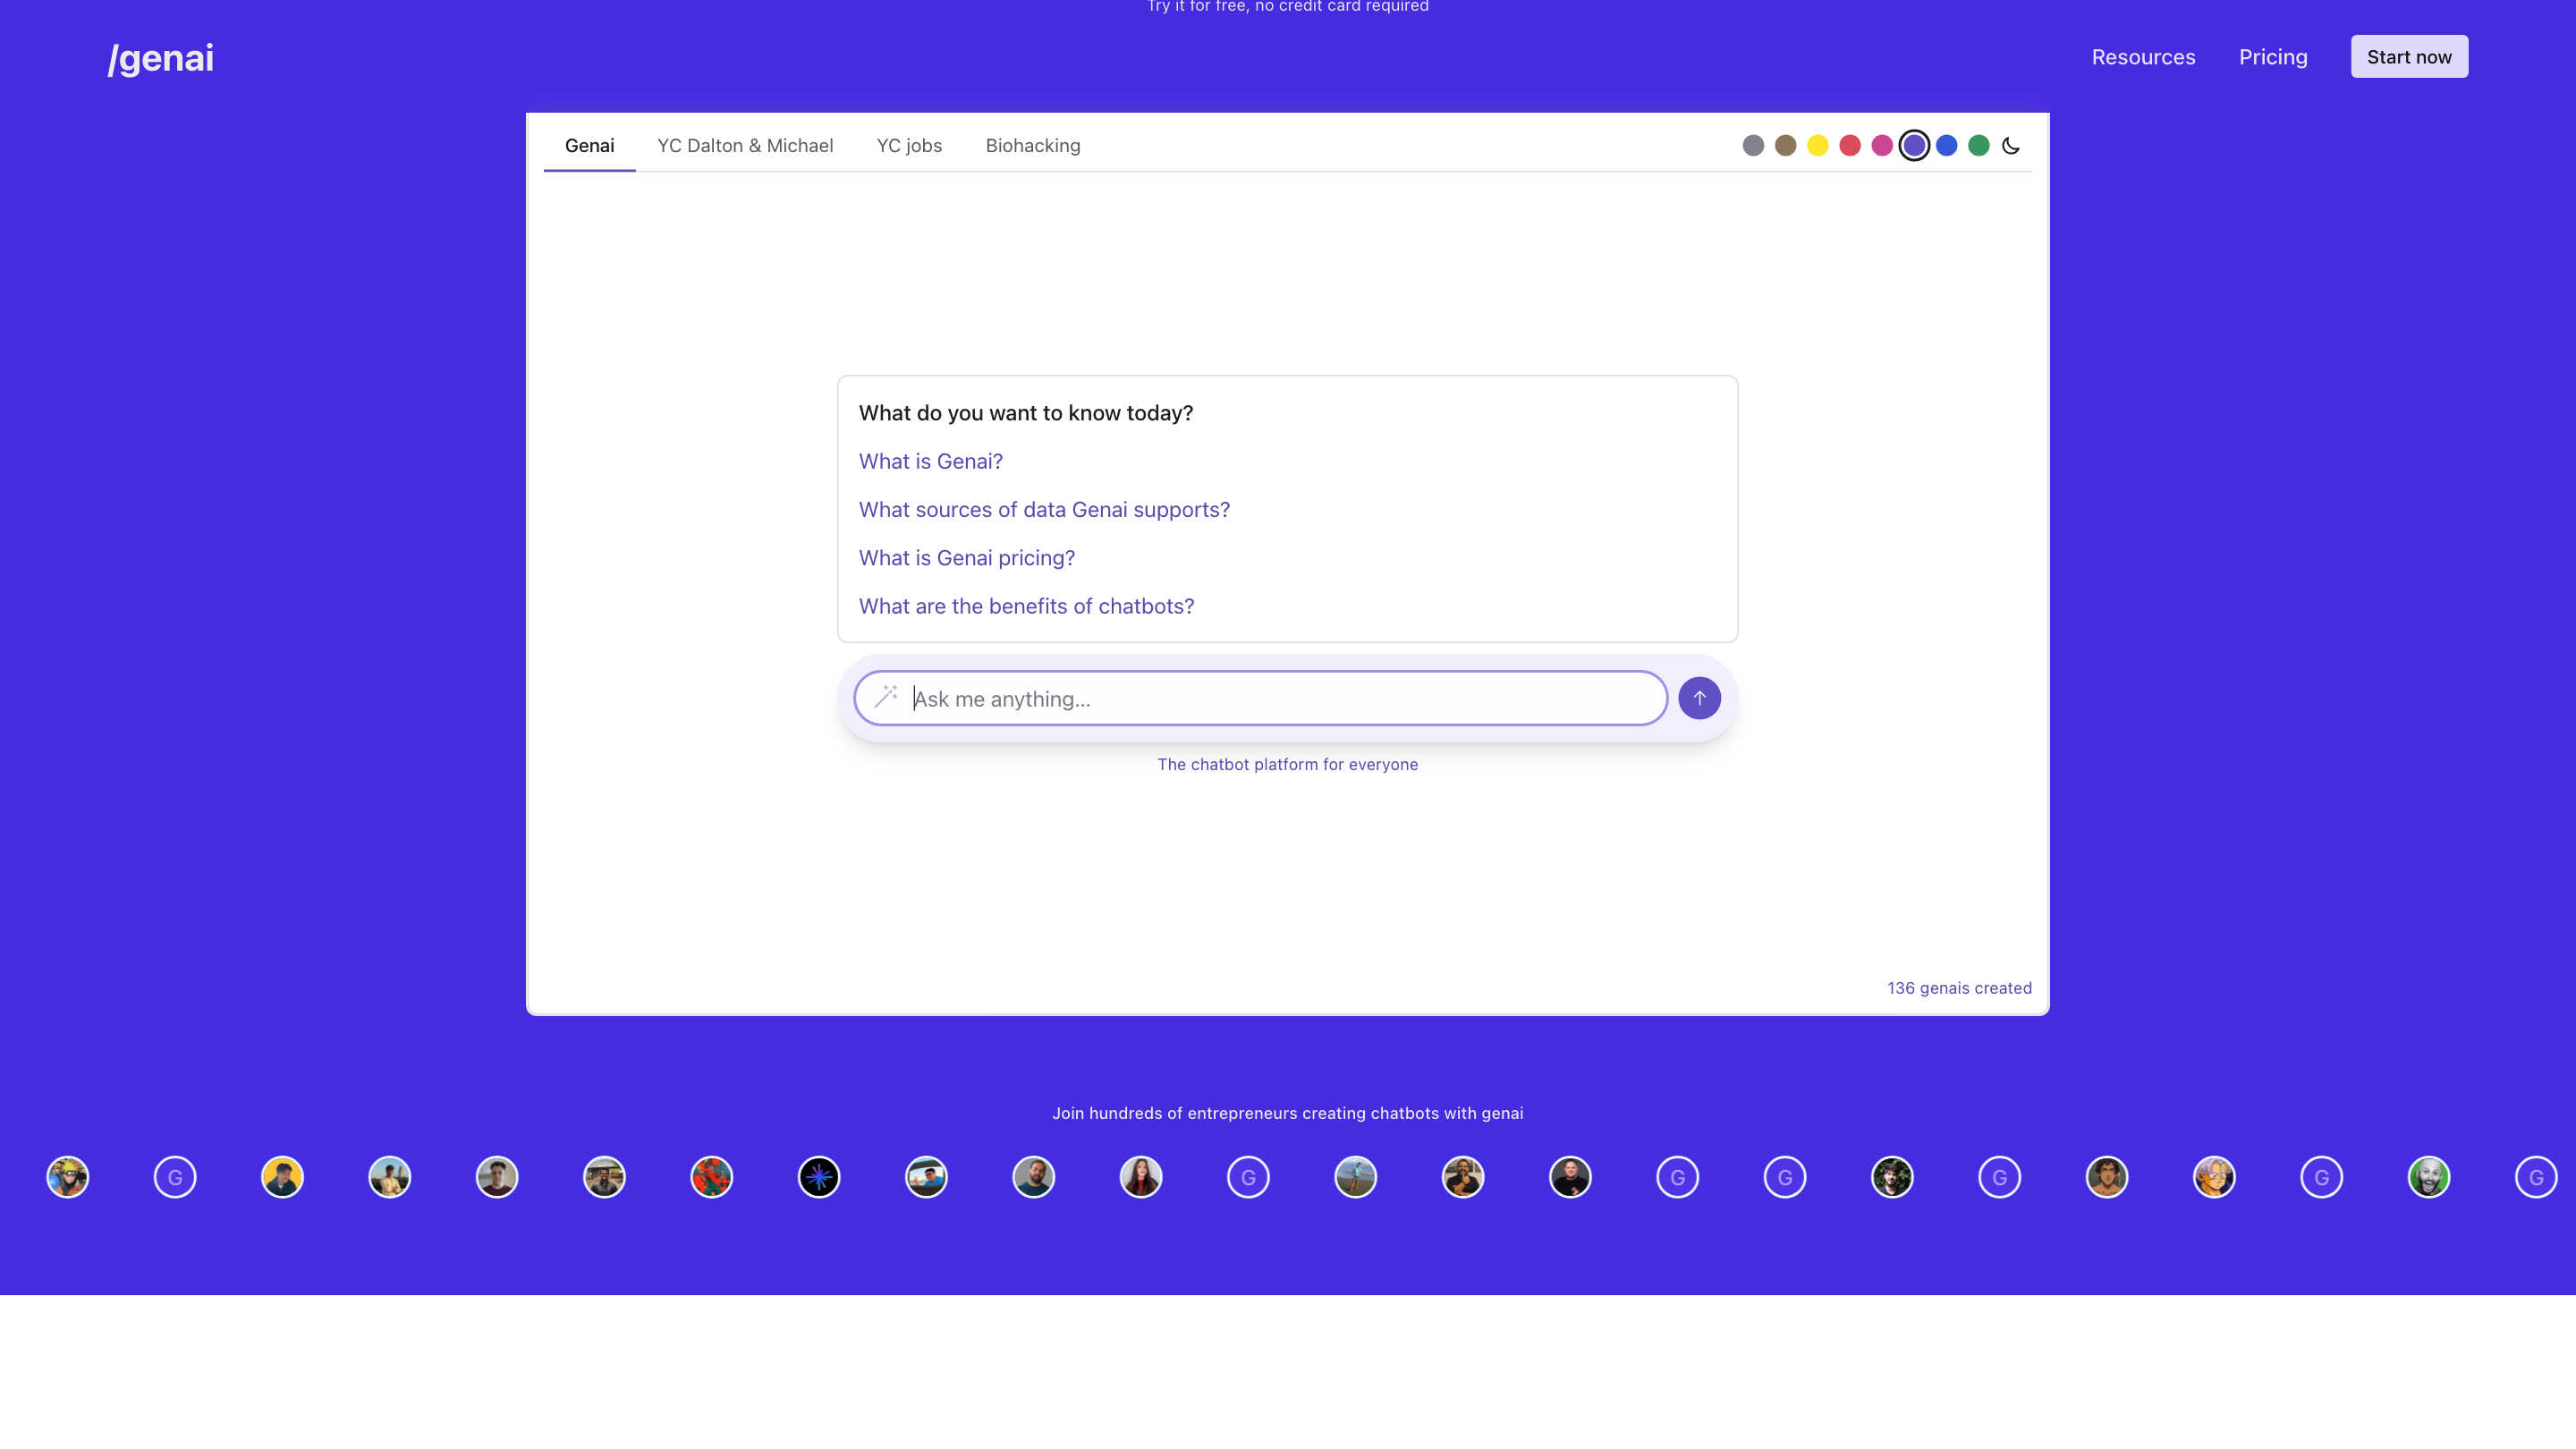Toggle dark mode moon icon
Viewport: 2576px width, 1449px height.
point(2011,146)
